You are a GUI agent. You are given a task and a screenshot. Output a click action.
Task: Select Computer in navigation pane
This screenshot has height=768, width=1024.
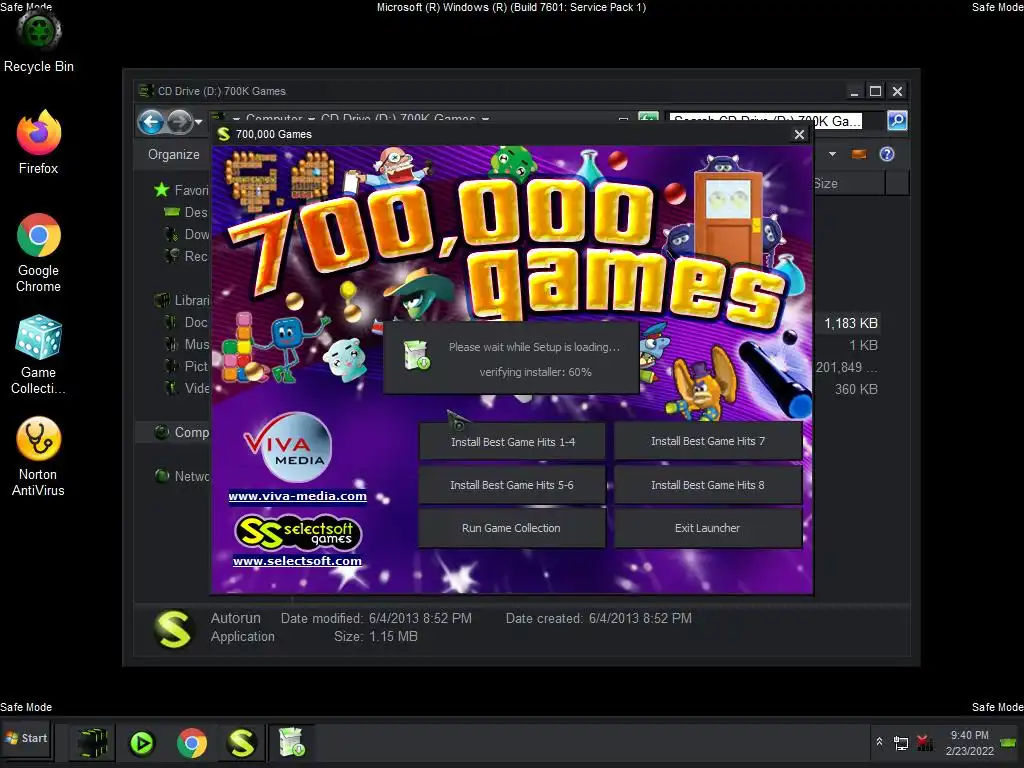point(174,432)
